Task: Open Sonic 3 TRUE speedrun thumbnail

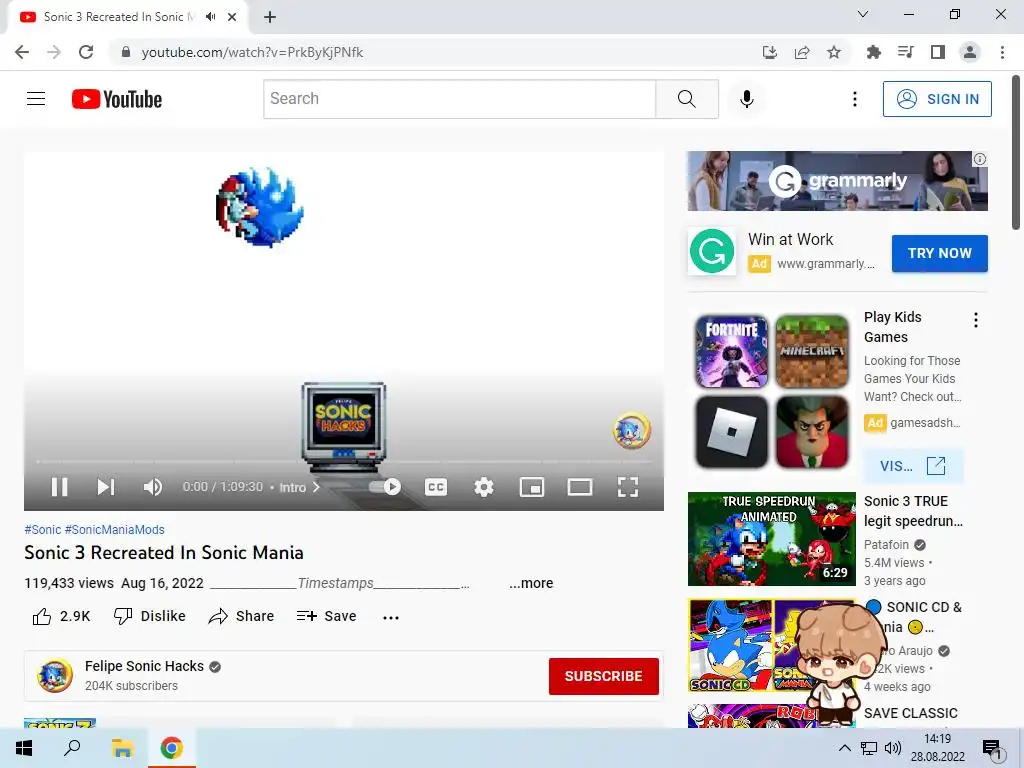Action: point(771,539)
